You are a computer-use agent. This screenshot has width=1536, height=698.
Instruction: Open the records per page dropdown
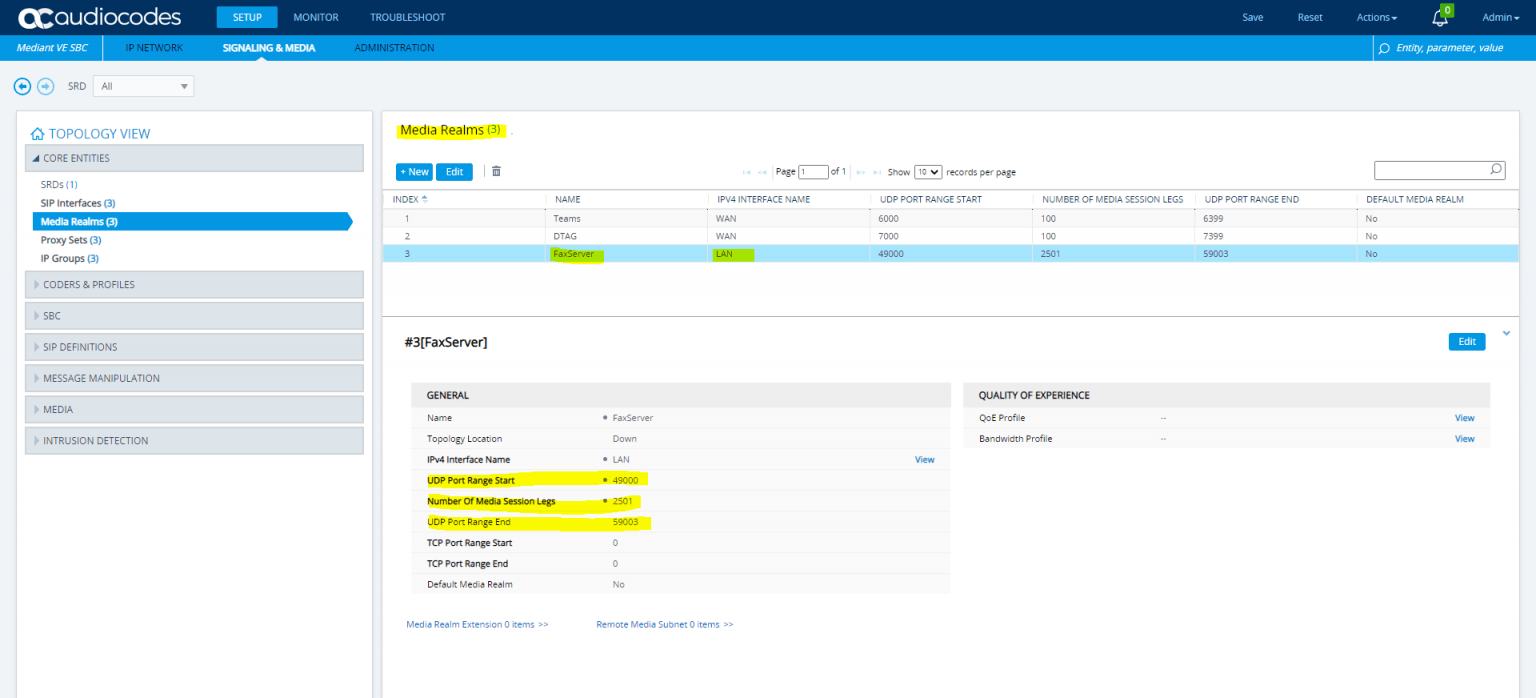(928, 172)
